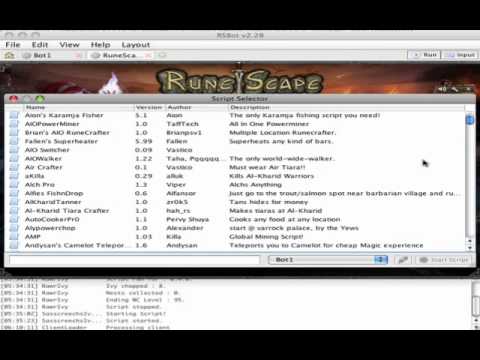The height and width of the screenshot is (360, 480).
Task: Click the script icon beside Andysan's Camelot Teleporter
Action: point(14,245)
